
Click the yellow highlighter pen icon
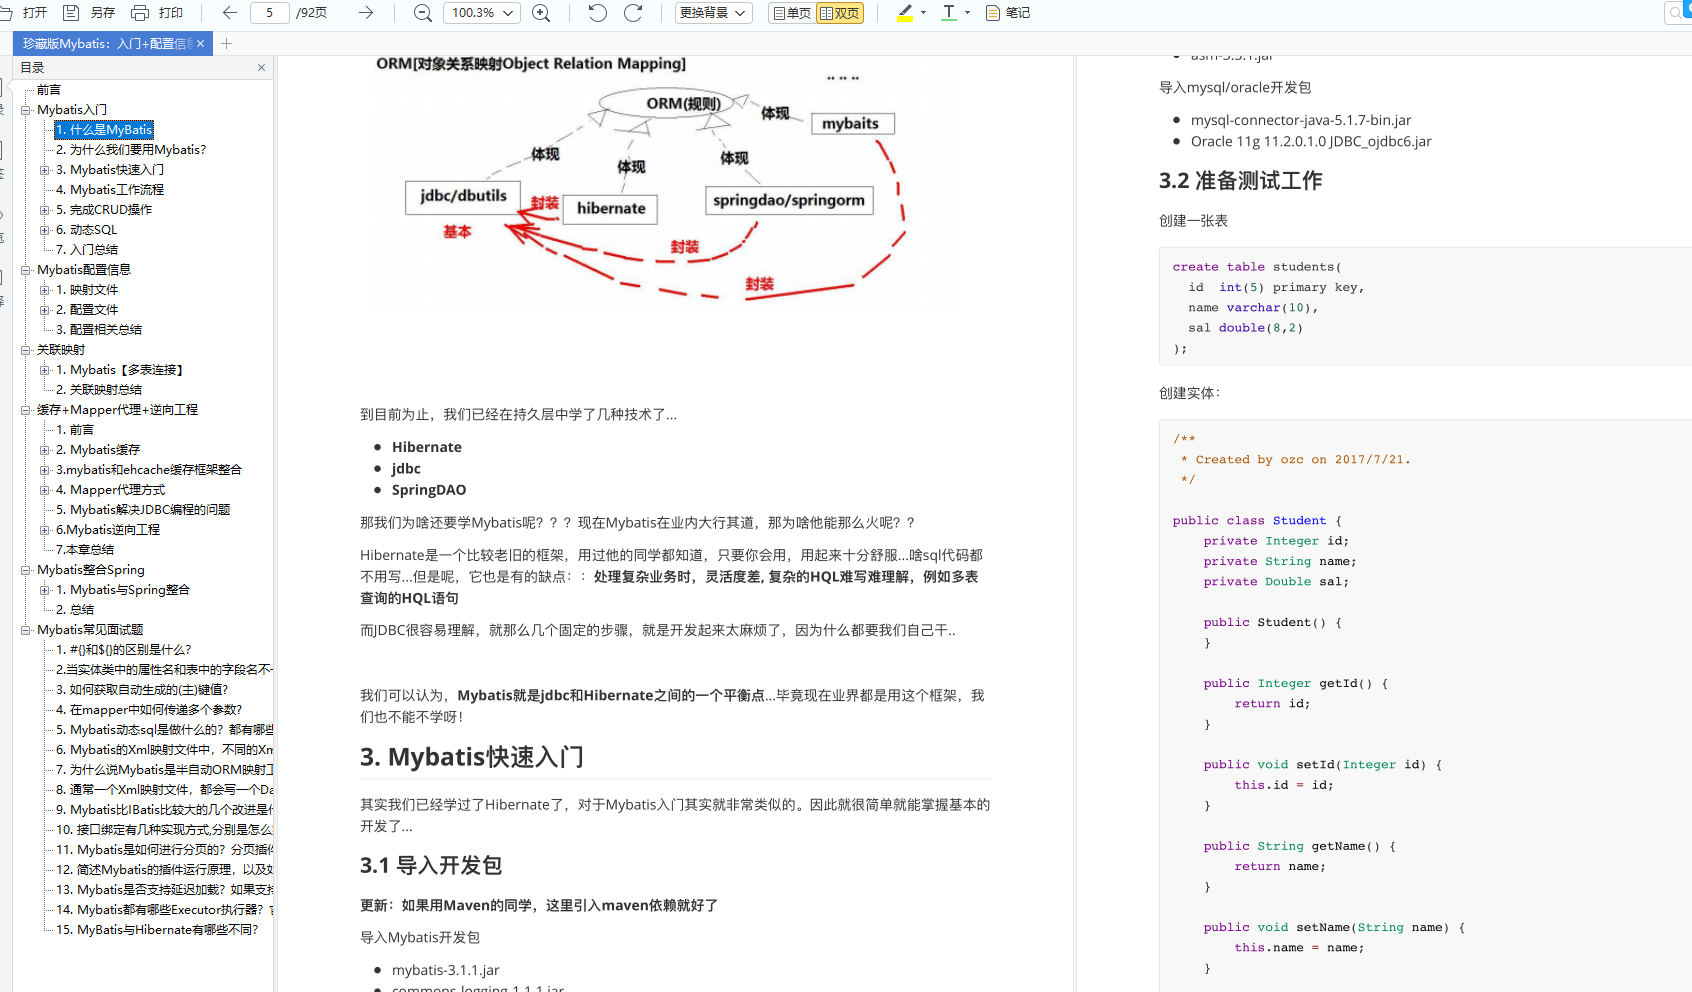click(905, 13)
